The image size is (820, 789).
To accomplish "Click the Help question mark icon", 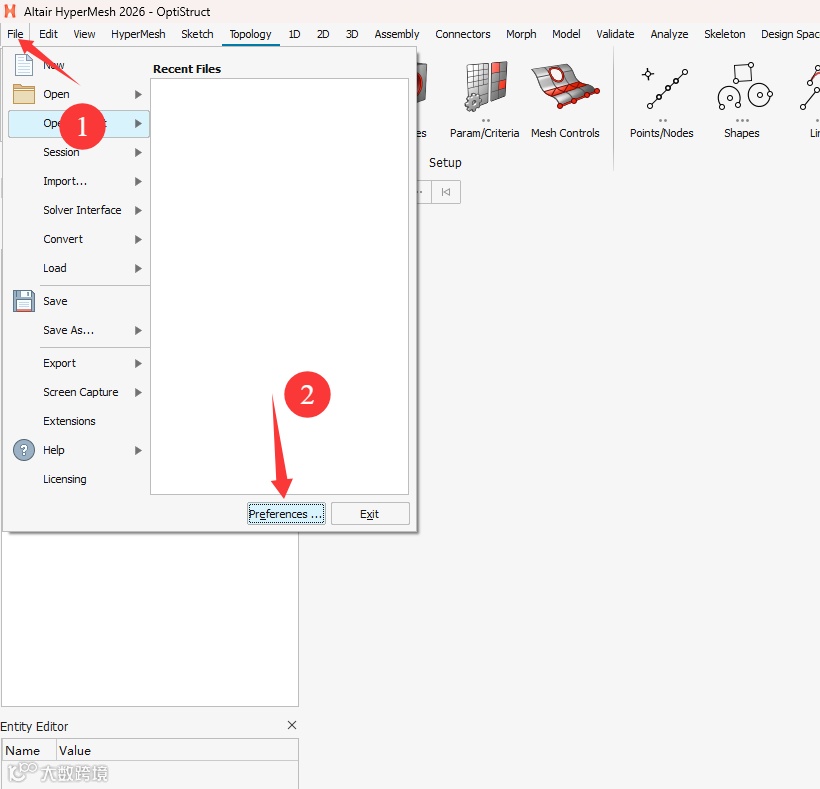I will (24, 450).
